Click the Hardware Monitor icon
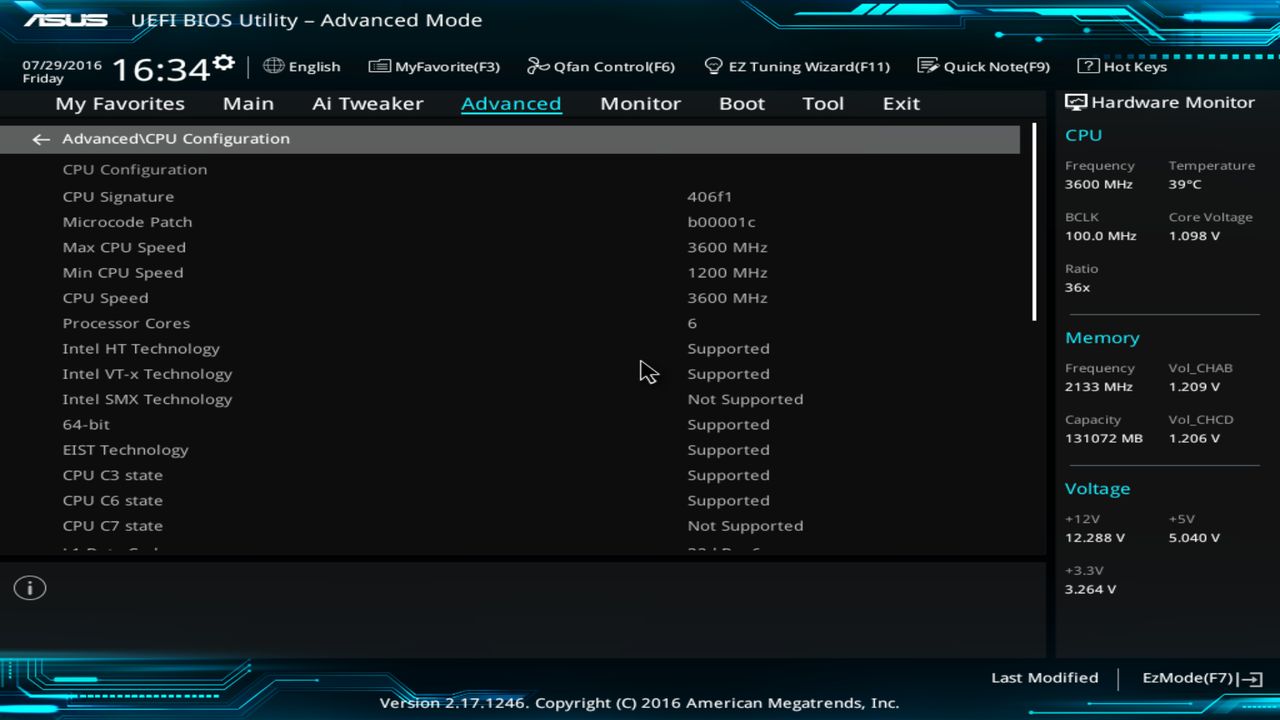Viewport: 1280px width, 720px height. pyautogui.click(x=1075, y=101)
